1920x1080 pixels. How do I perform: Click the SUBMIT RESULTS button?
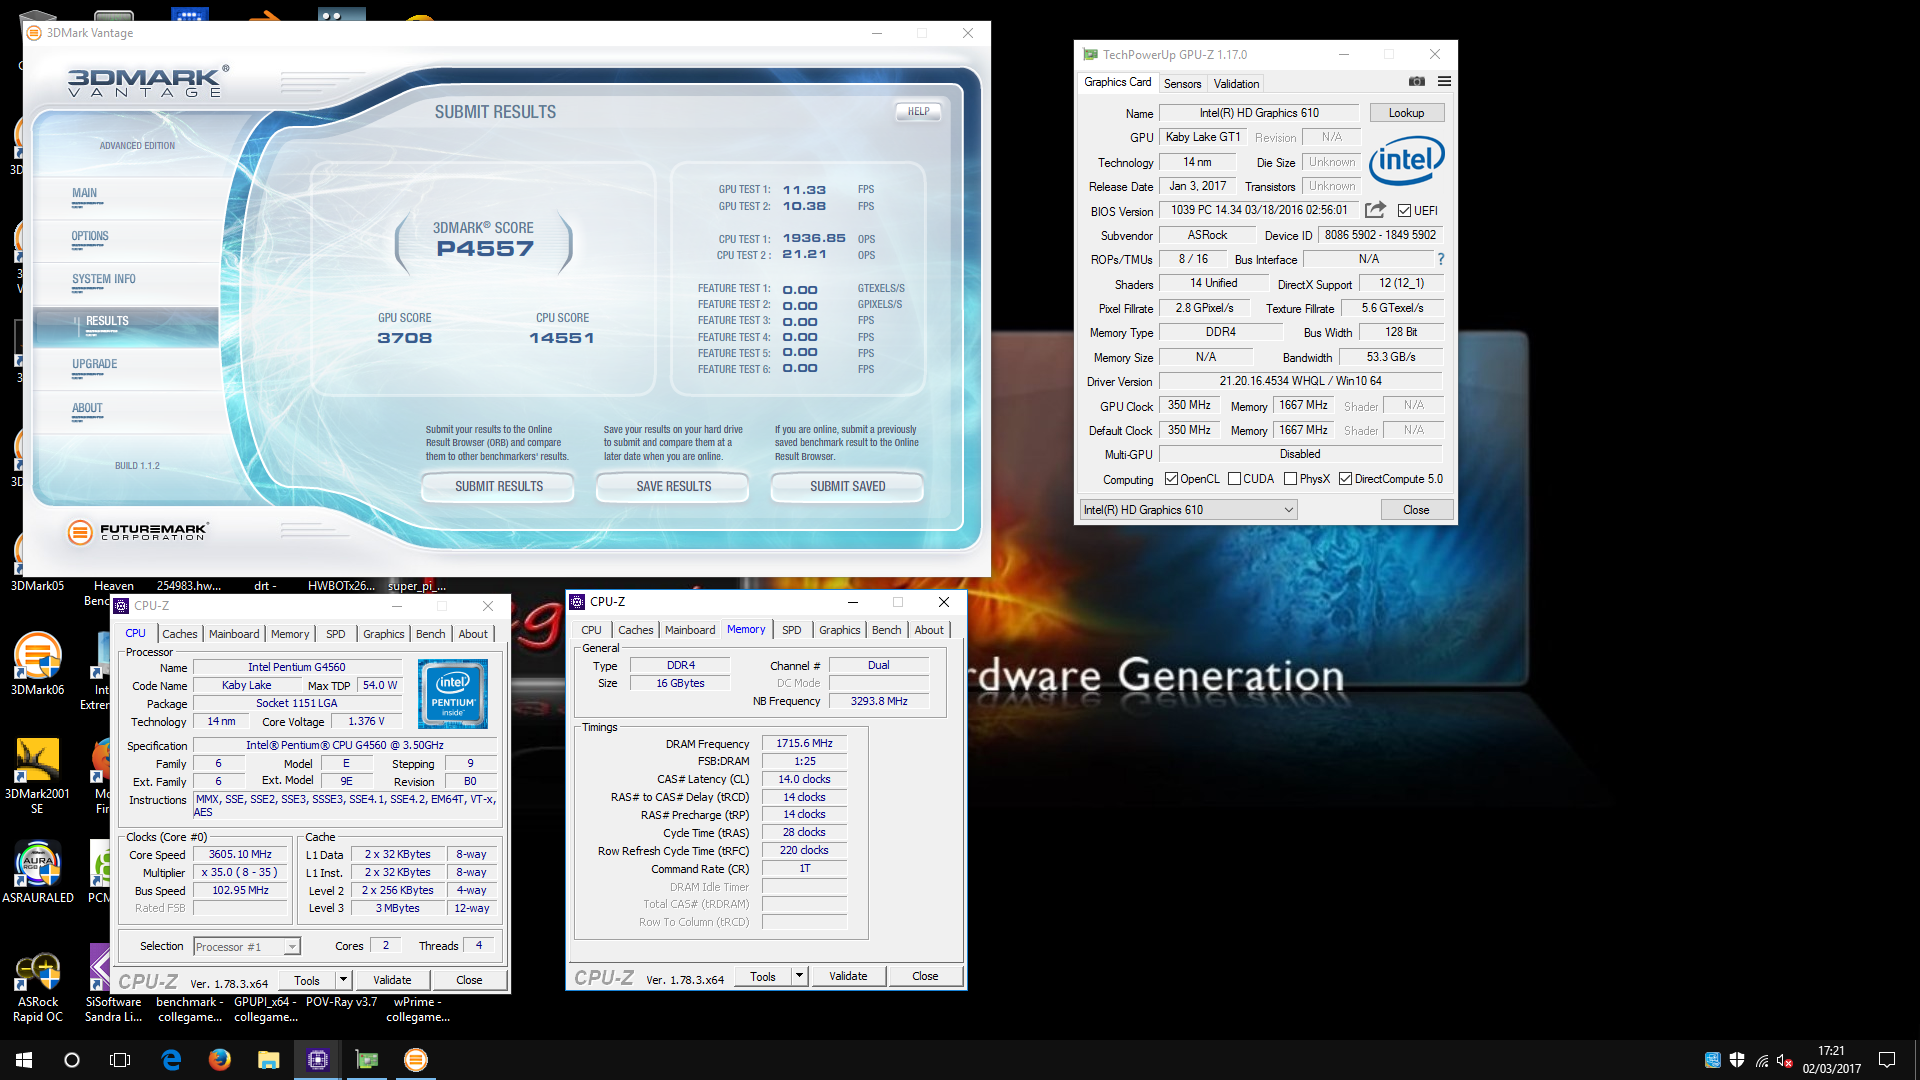point(498,487)
